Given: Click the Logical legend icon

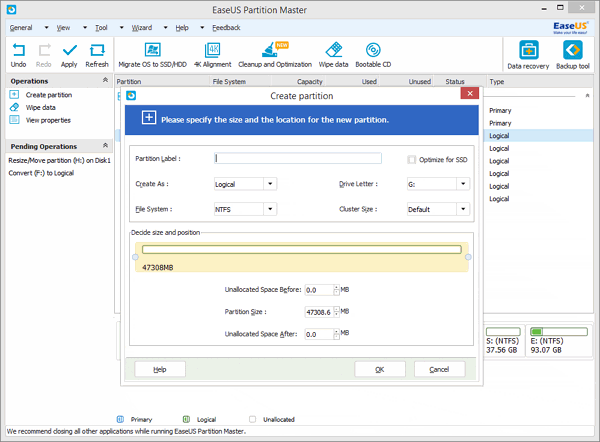Looking at the screenshot, I should pyautogui.click(x=186, y=419).
